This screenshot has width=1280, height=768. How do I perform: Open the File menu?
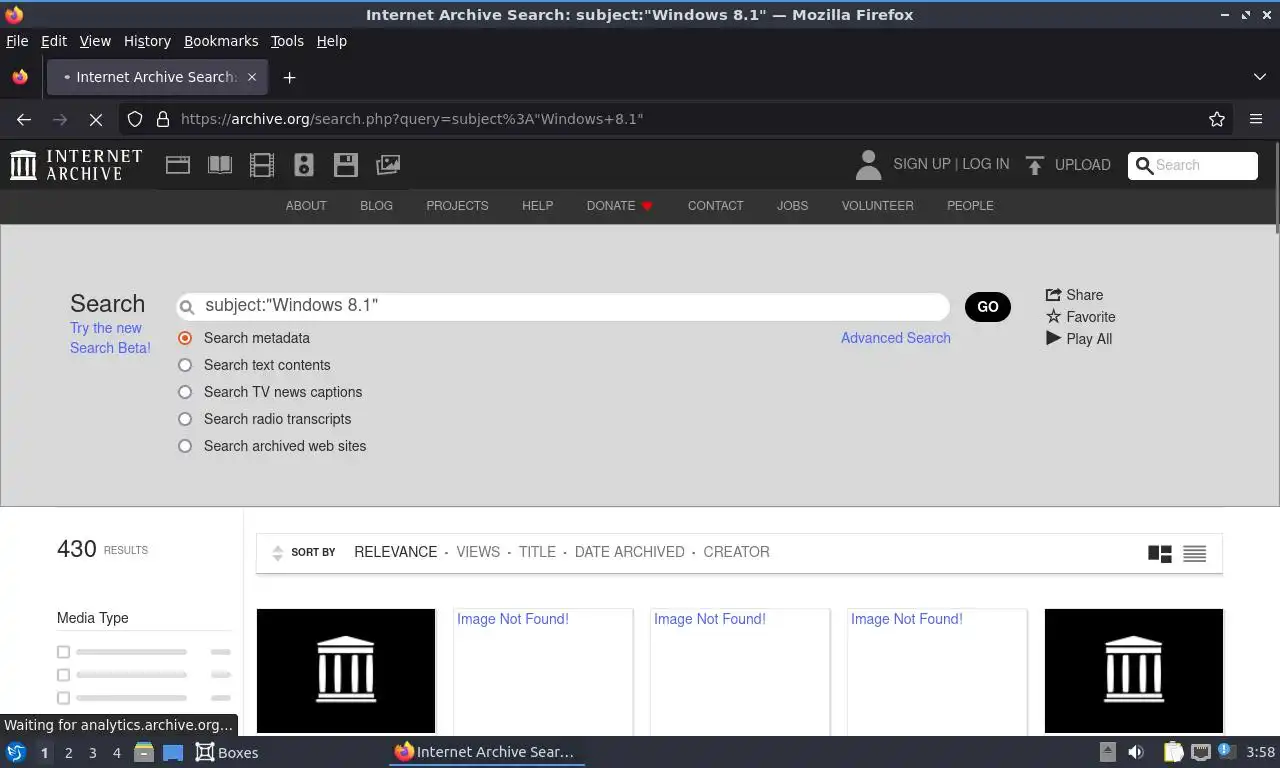(x=17, y=41)
